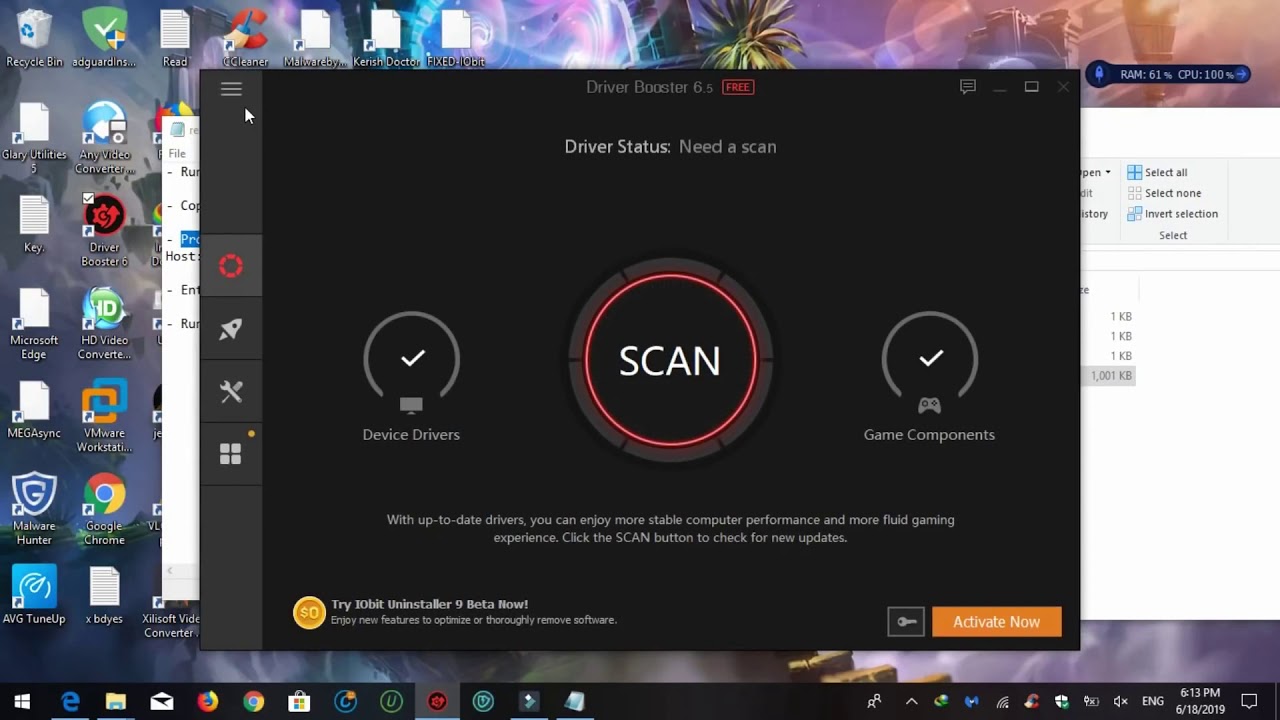This screenshot has height=720, width=1280.
Task: Select the AVG TuneUp desktop shortcut
Action: coord(34,596)
